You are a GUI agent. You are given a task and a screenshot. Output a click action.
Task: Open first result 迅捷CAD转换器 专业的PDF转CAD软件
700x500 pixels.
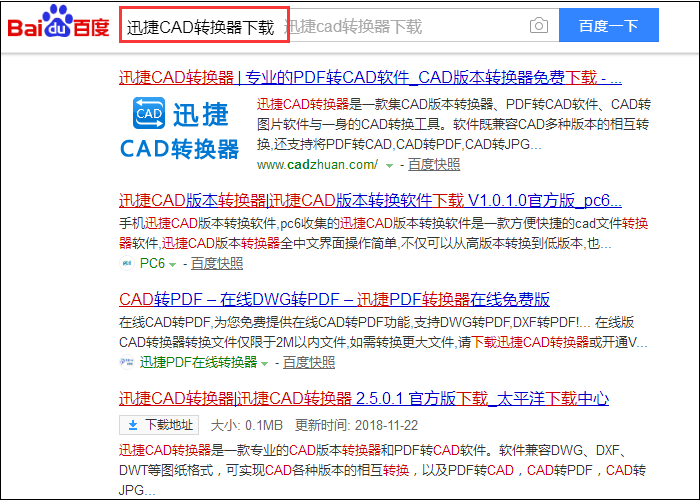click(x=370, y=78)
